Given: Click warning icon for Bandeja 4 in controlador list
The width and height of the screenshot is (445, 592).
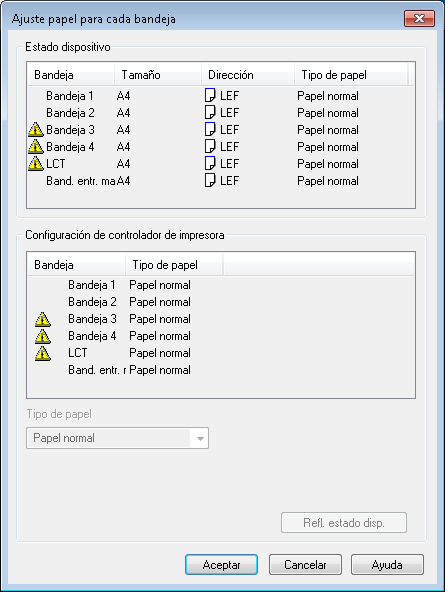Looking at the screenshot, I should (43, 336).
